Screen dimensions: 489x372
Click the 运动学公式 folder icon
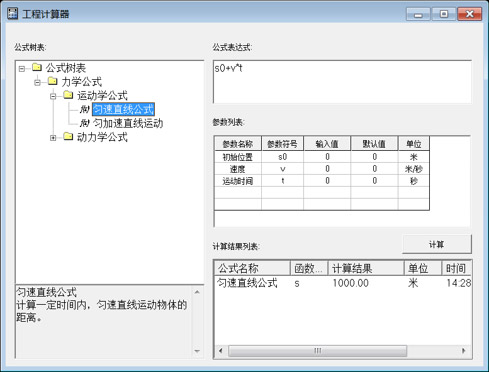(x=68, y=95)
